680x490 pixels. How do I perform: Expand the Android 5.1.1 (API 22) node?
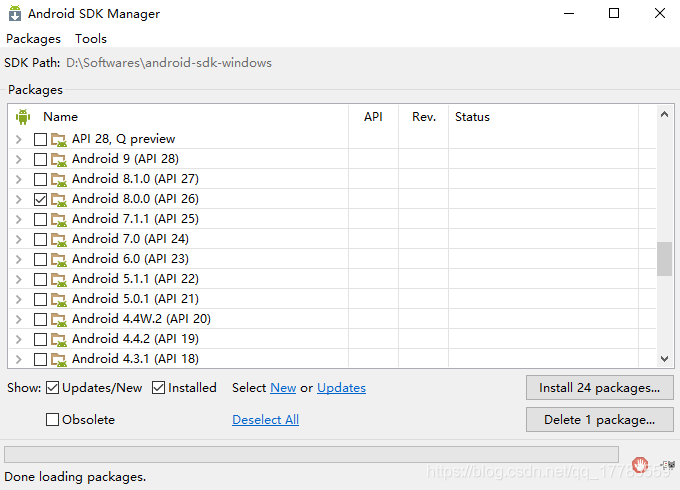(19, 279)
